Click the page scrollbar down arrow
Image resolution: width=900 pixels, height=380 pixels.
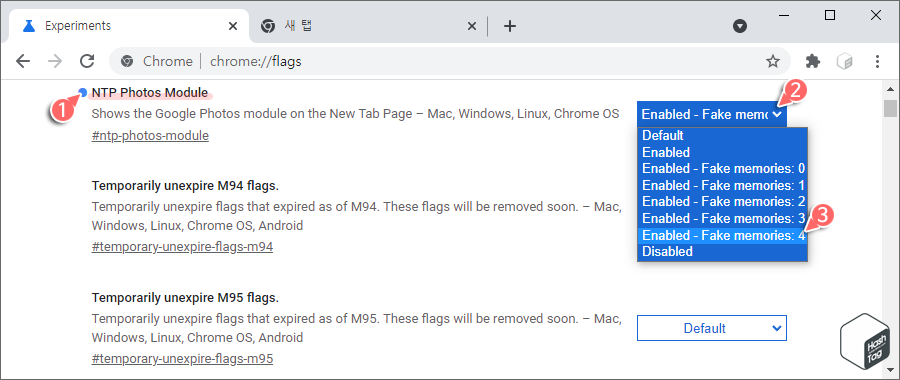point(890,371)
